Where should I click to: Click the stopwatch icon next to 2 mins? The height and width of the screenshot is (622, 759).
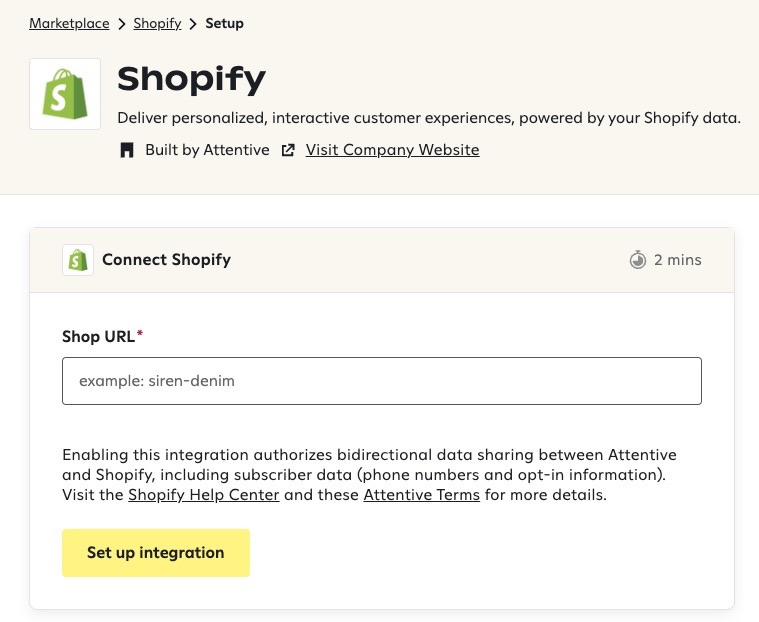click(638, 260)
